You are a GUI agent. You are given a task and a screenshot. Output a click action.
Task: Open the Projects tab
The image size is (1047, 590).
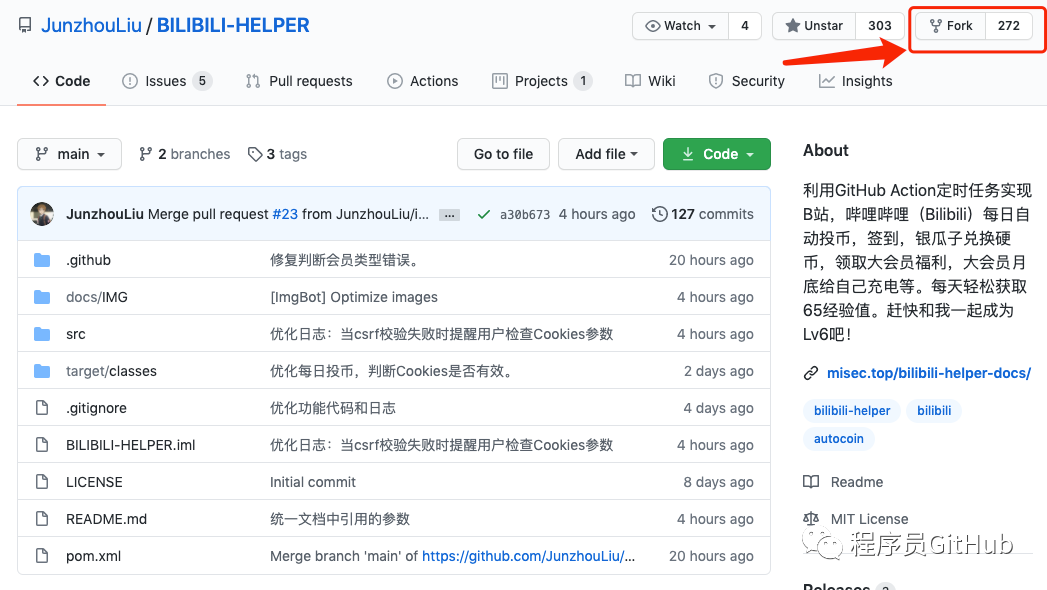point(542,81)
